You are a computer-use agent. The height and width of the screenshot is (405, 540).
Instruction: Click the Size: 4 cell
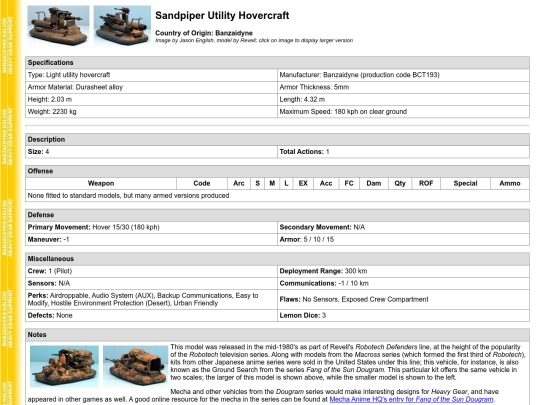(151, 152)
